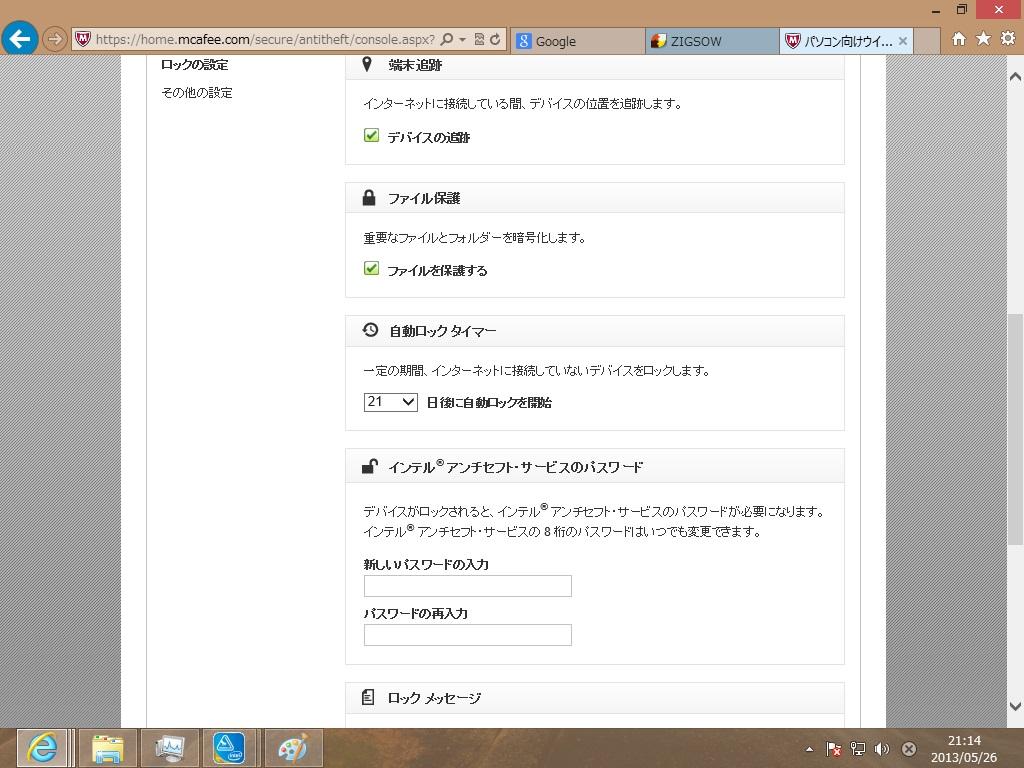Click the mcafee.com URL in address bar
1024x768 pixels.
point(264,39)
